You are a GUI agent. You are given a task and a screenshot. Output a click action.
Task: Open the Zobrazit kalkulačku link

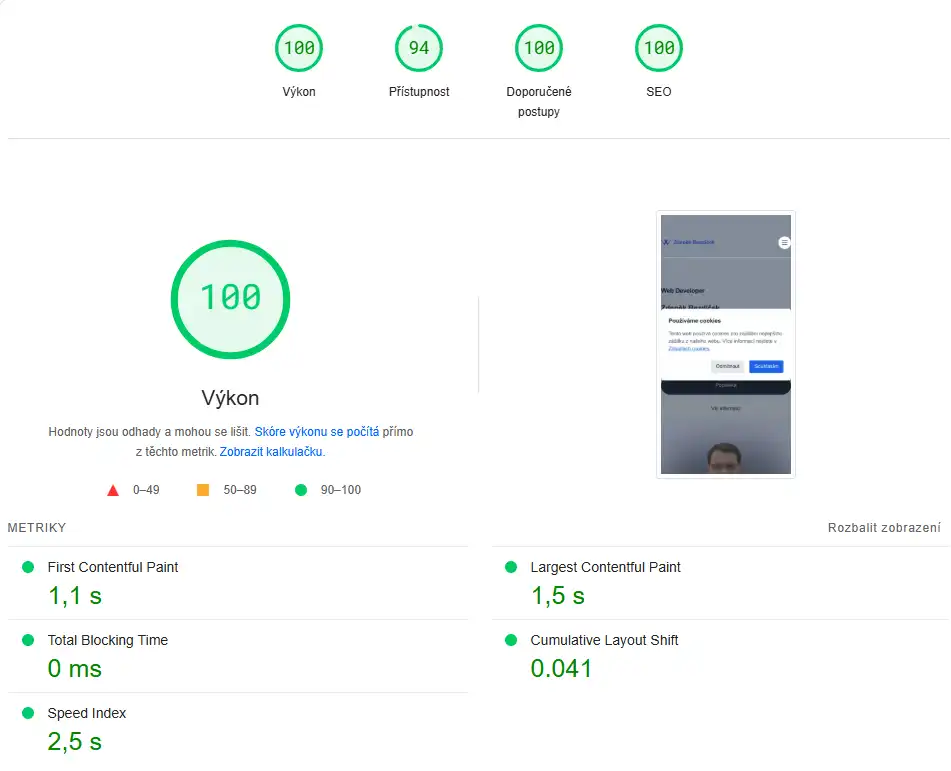(271, 451)
